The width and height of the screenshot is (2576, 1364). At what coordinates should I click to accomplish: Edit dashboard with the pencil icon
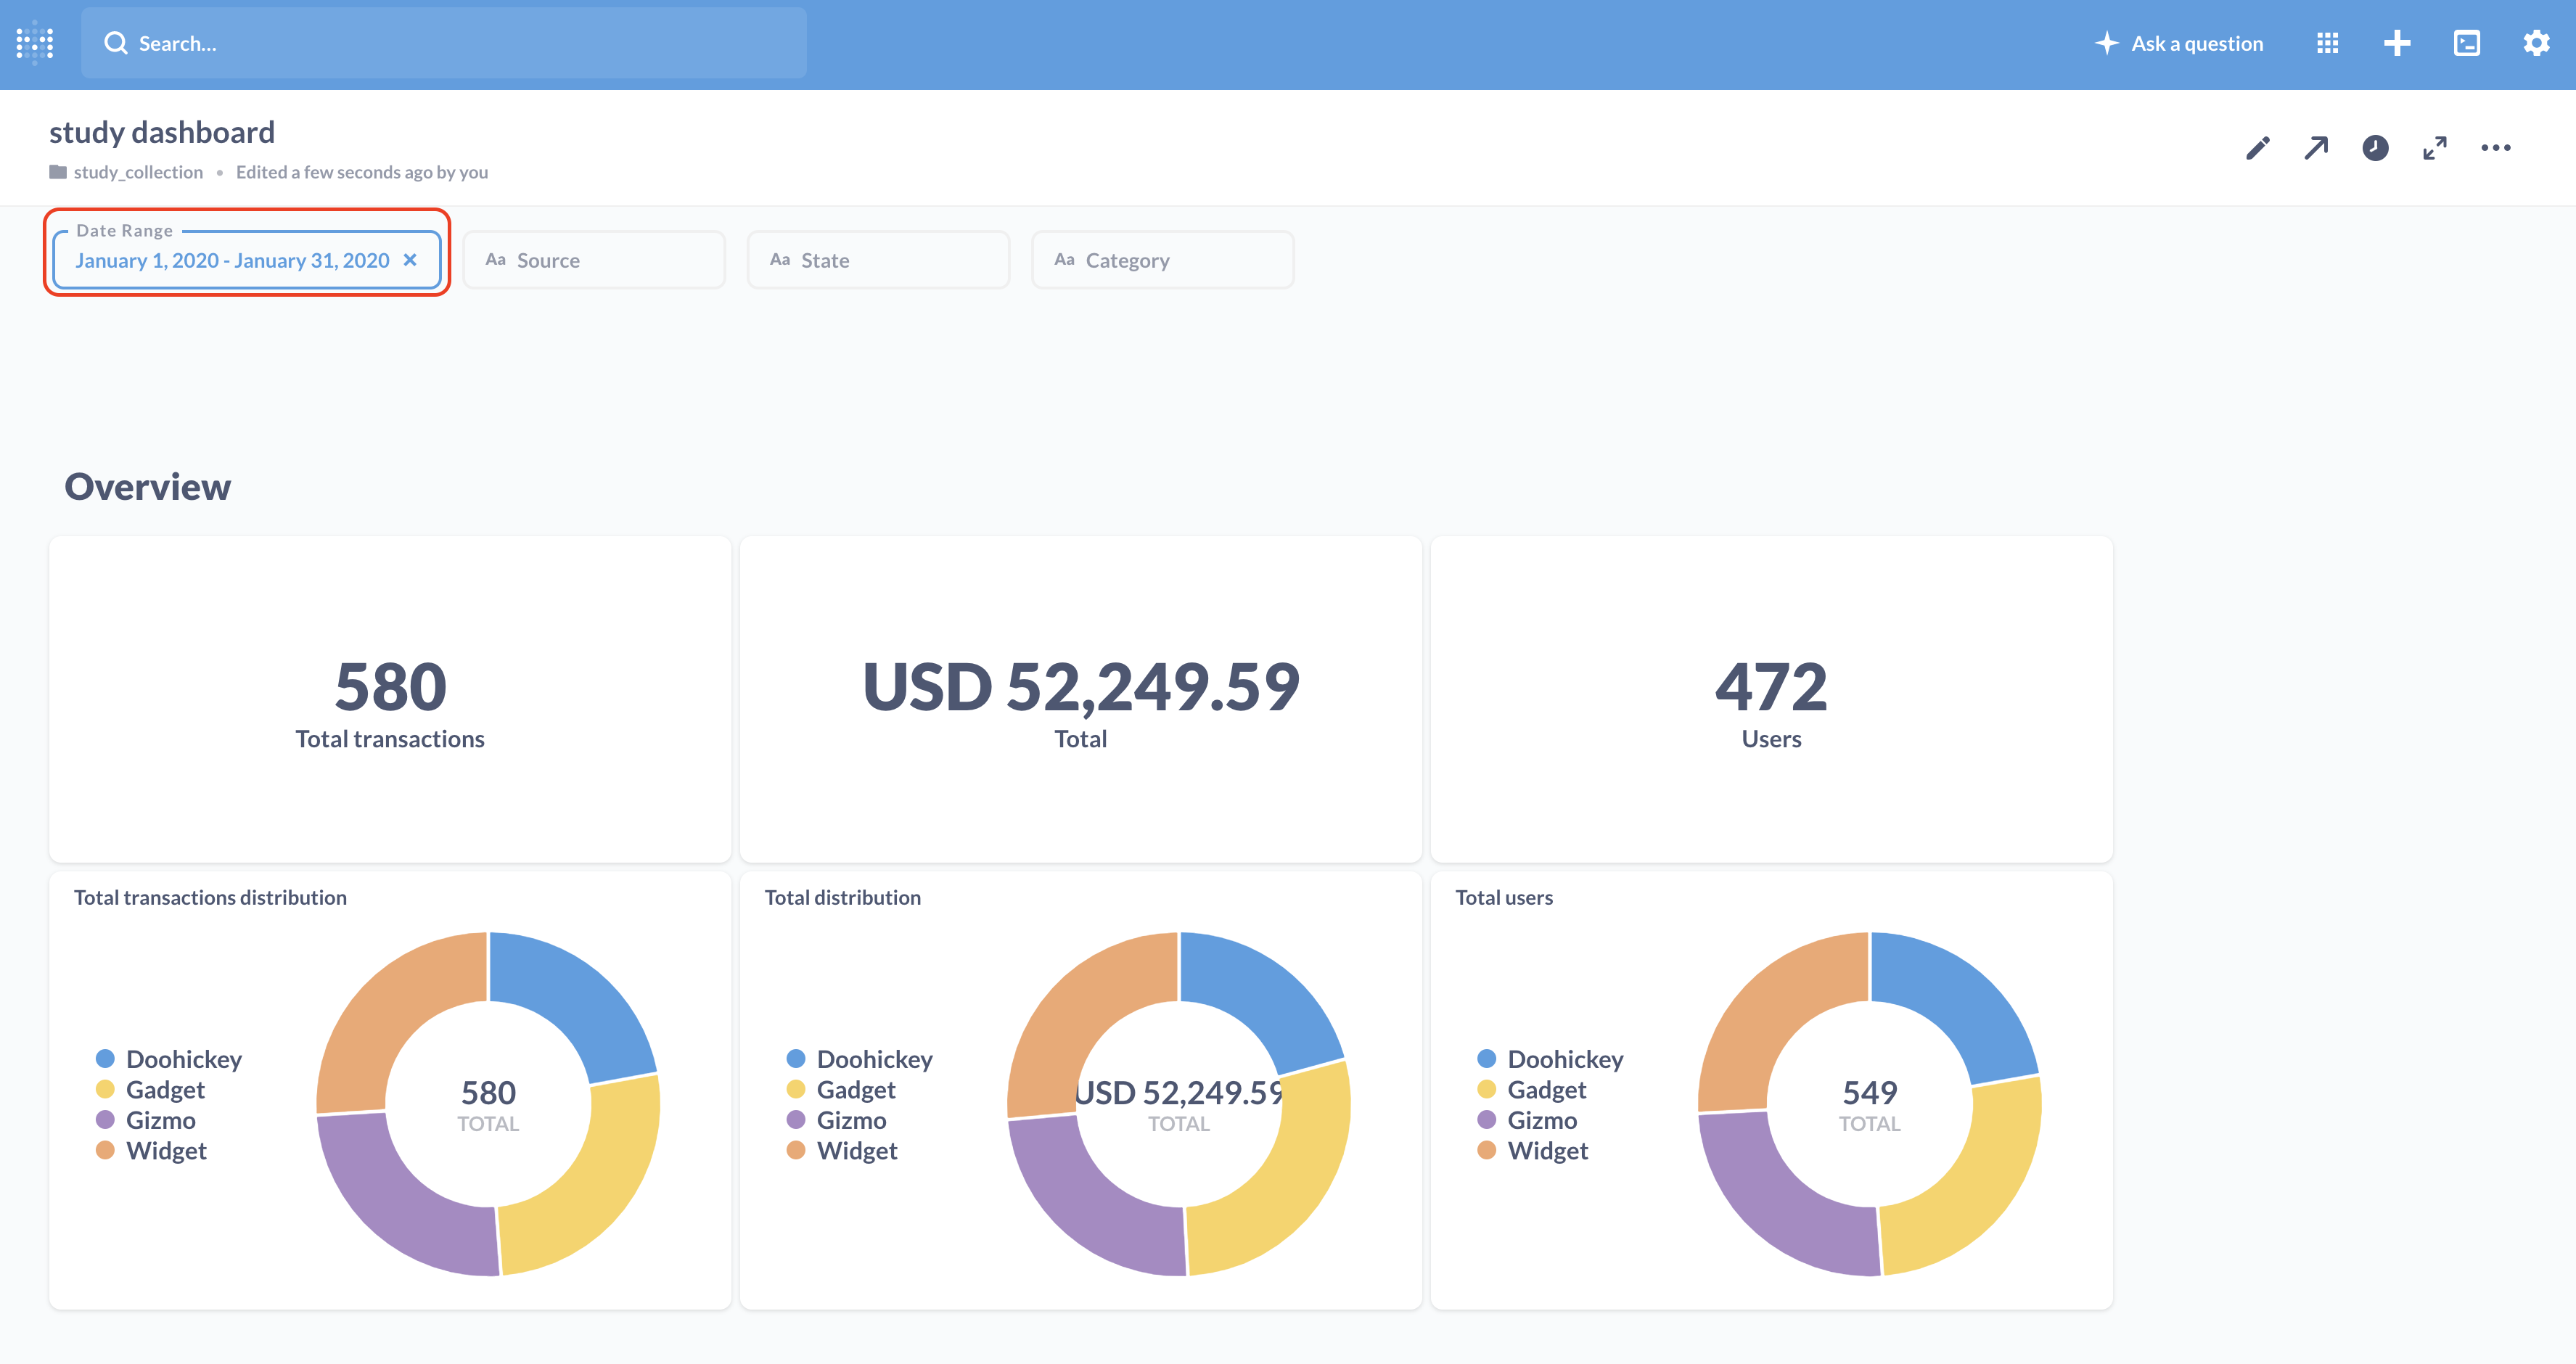coord(2257,148)
